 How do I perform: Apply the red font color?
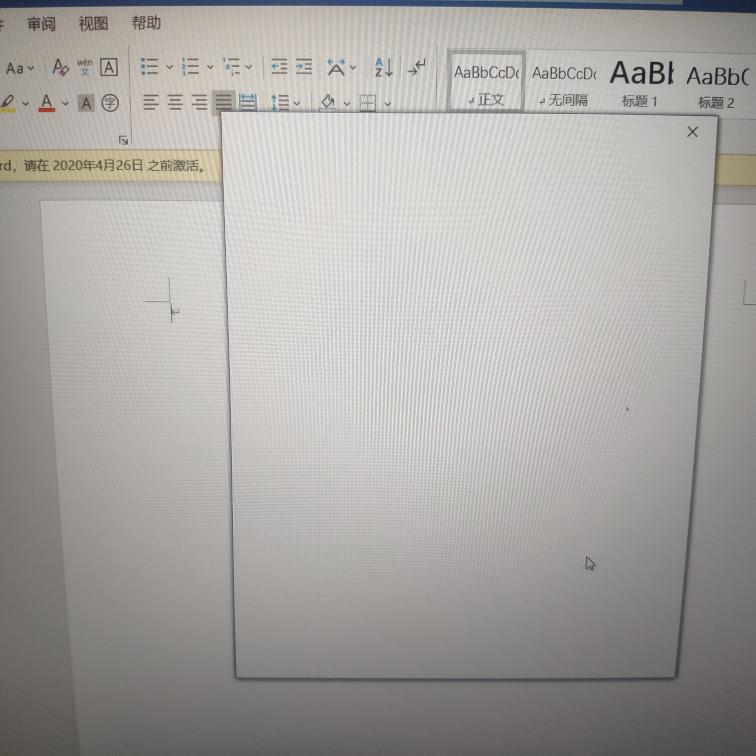[47, 103]
